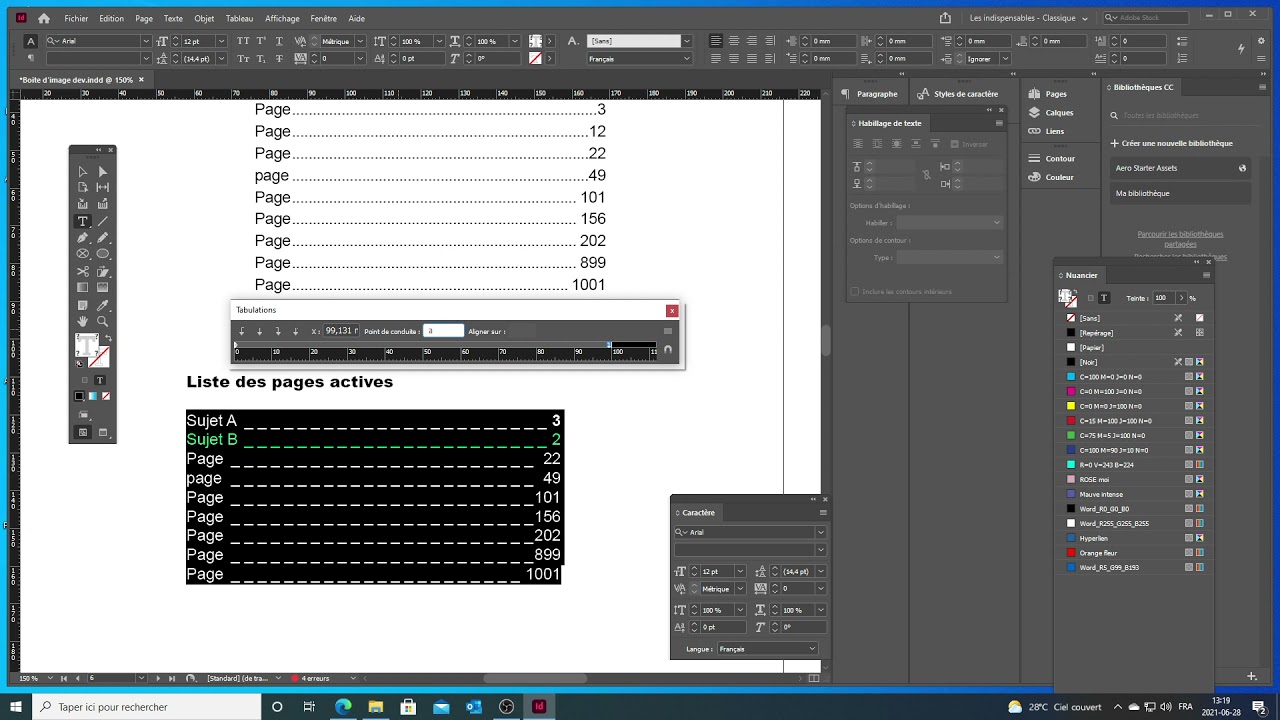Apply formatting to text T button
This screenshot has width=1280, height=720.
coord(99,381)
